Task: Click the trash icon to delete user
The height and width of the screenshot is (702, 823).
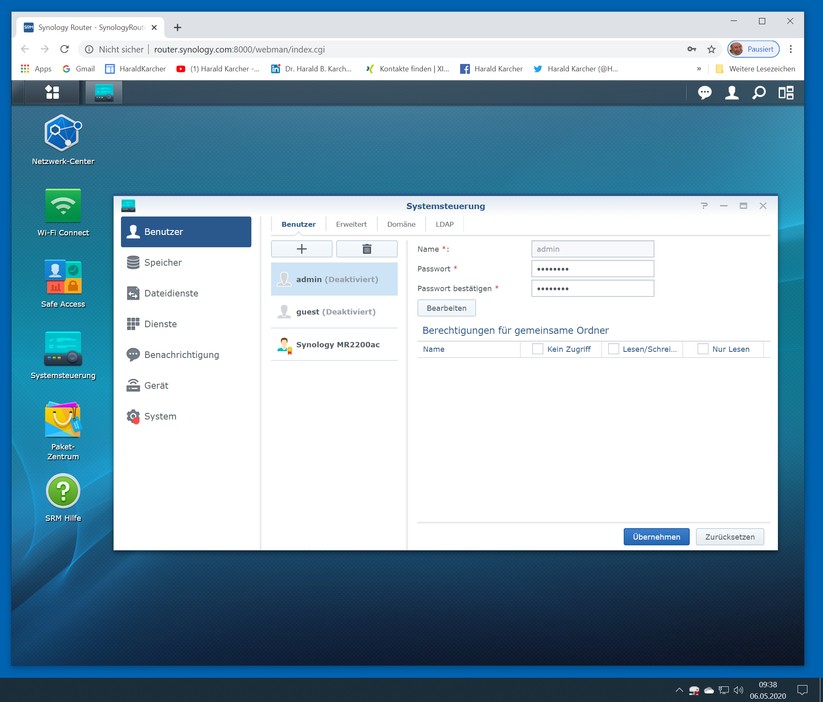Action: 366,249
